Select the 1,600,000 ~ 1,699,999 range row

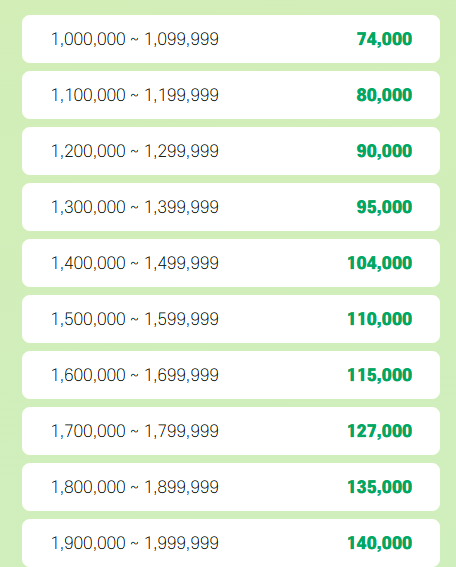[x=231, y=375]
